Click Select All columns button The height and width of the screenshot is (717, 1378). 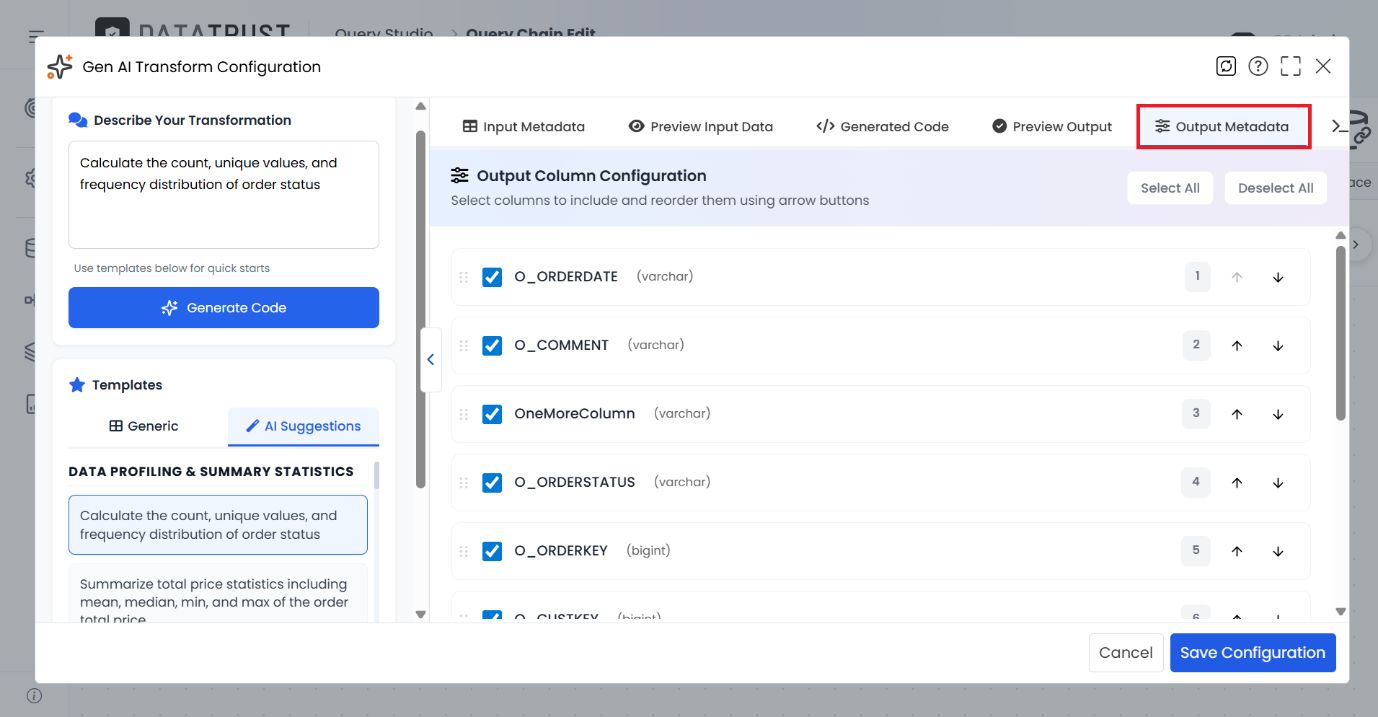pyautogui.click(x=1170, y=188)
